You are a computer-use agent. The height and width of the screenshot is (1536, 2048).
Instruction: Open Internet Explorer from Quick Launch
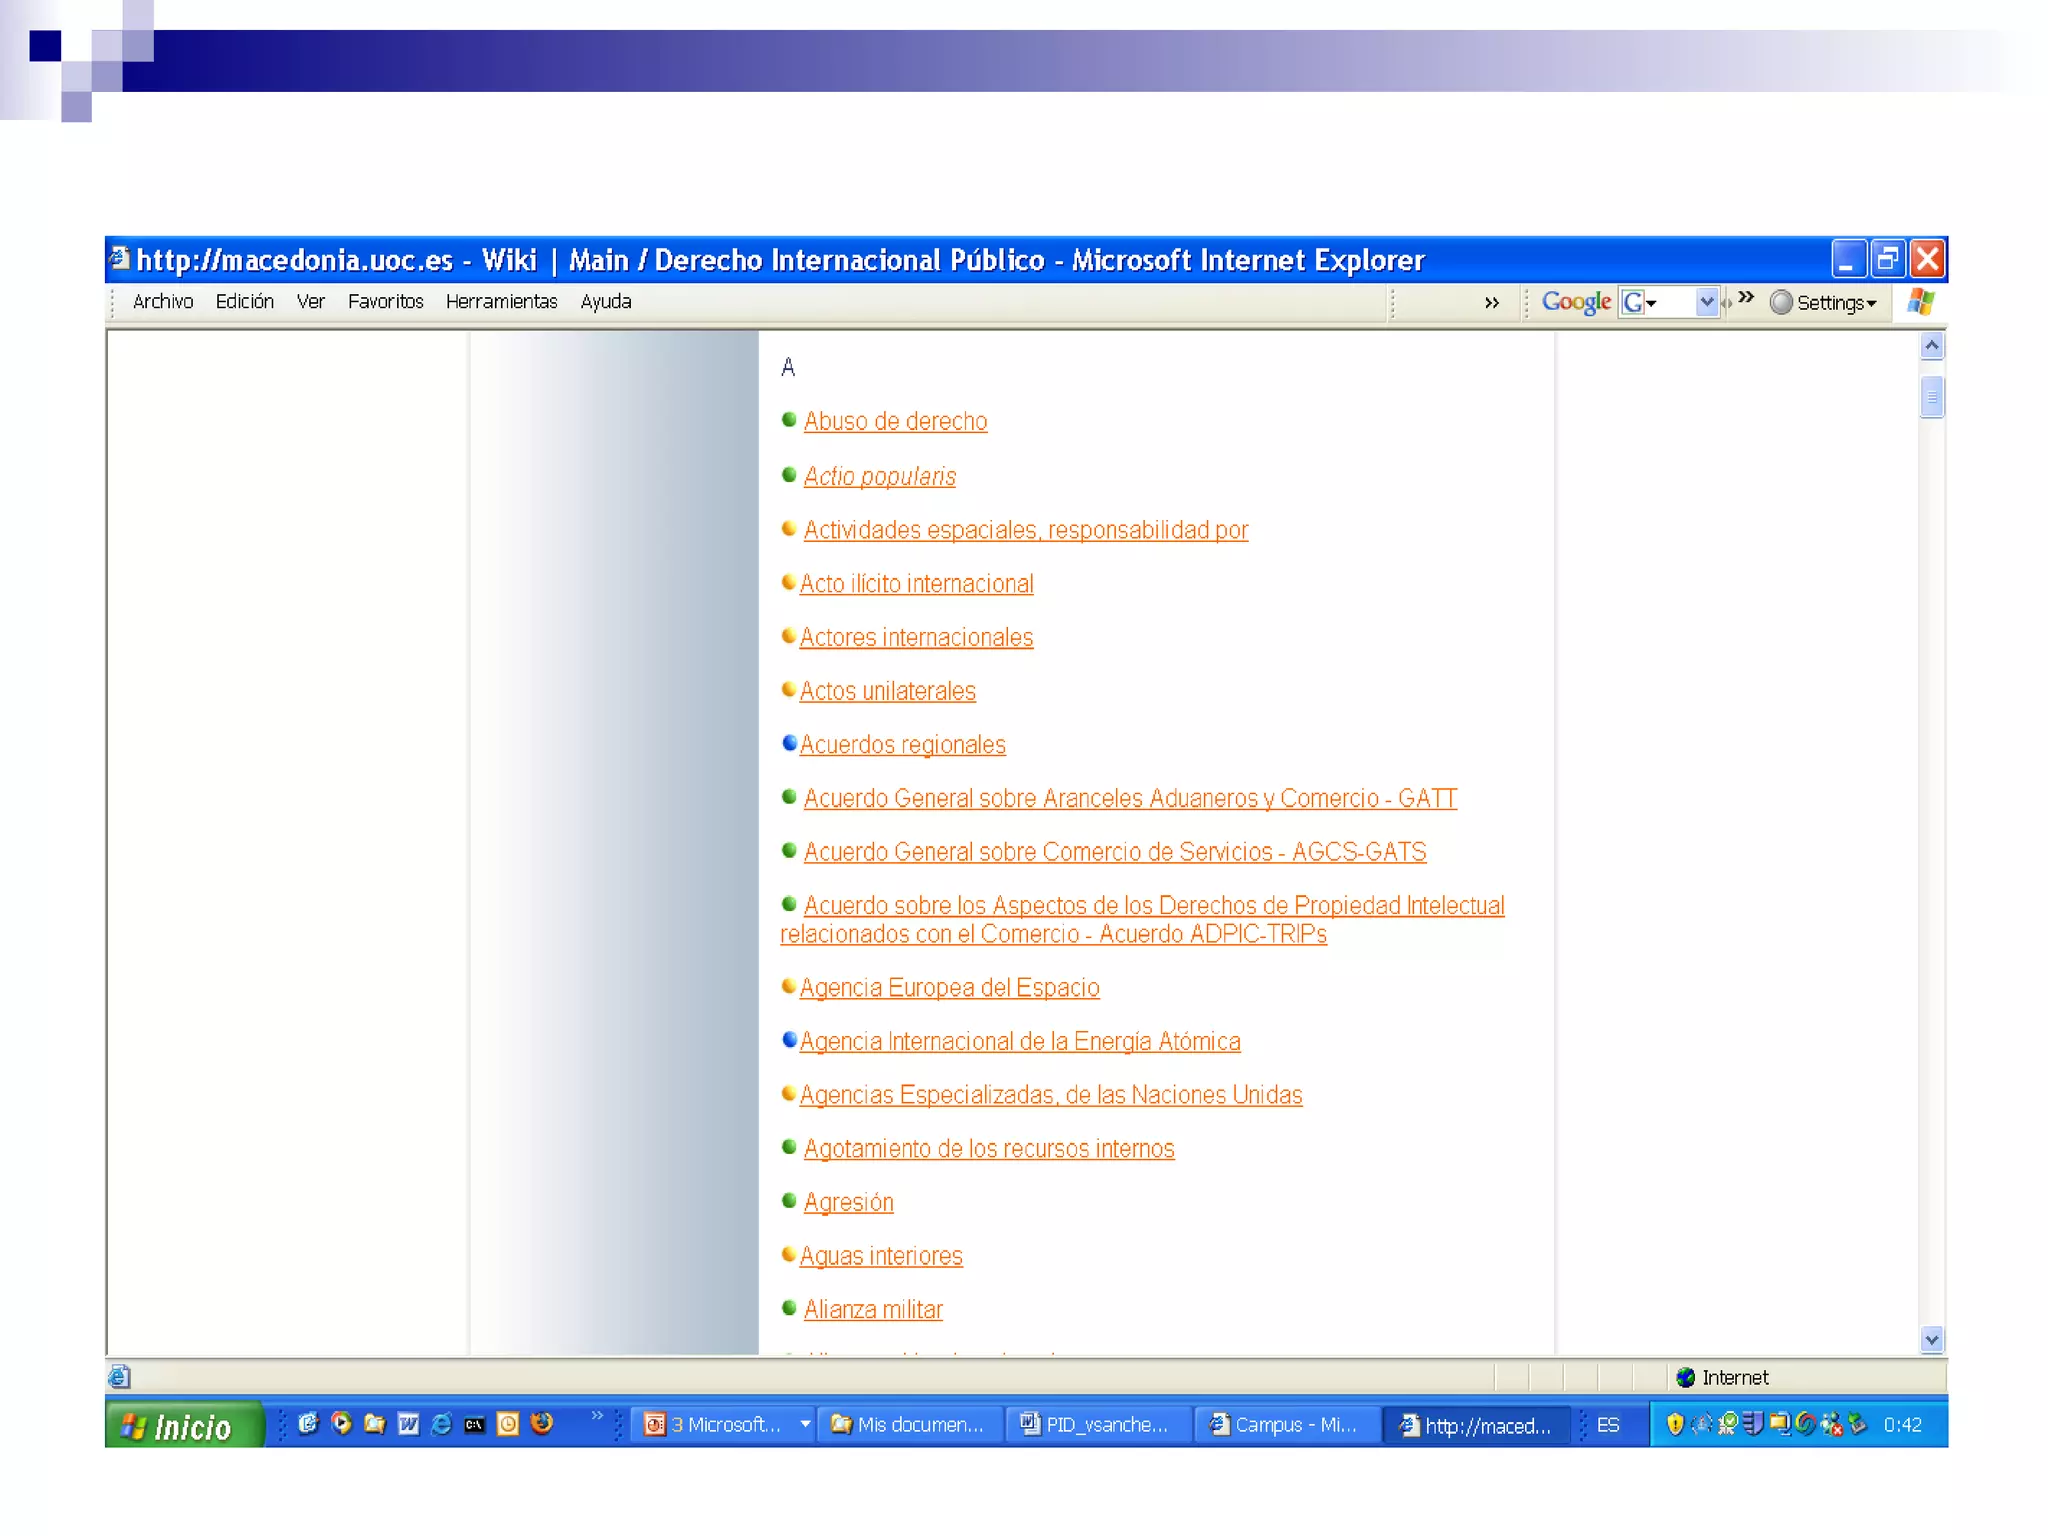(441, 1424)
